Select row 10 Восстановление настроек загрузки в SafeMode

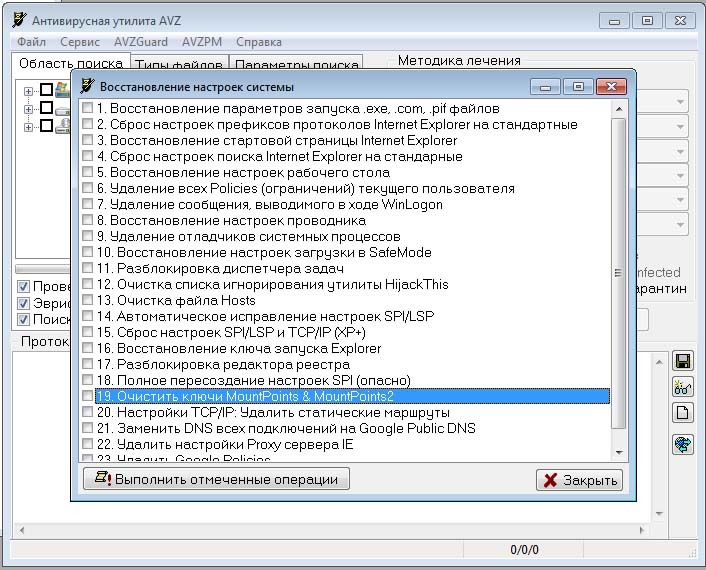pos(264,252)
